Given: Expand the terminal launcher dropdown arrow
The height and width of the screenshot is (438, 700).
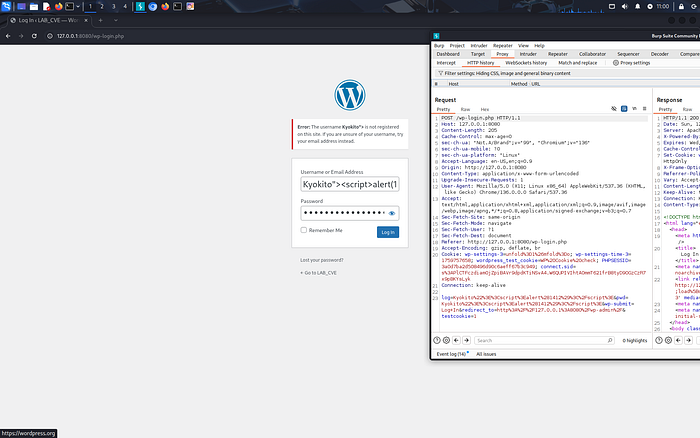Looking at the screenshot, I should tap(78, 6).
